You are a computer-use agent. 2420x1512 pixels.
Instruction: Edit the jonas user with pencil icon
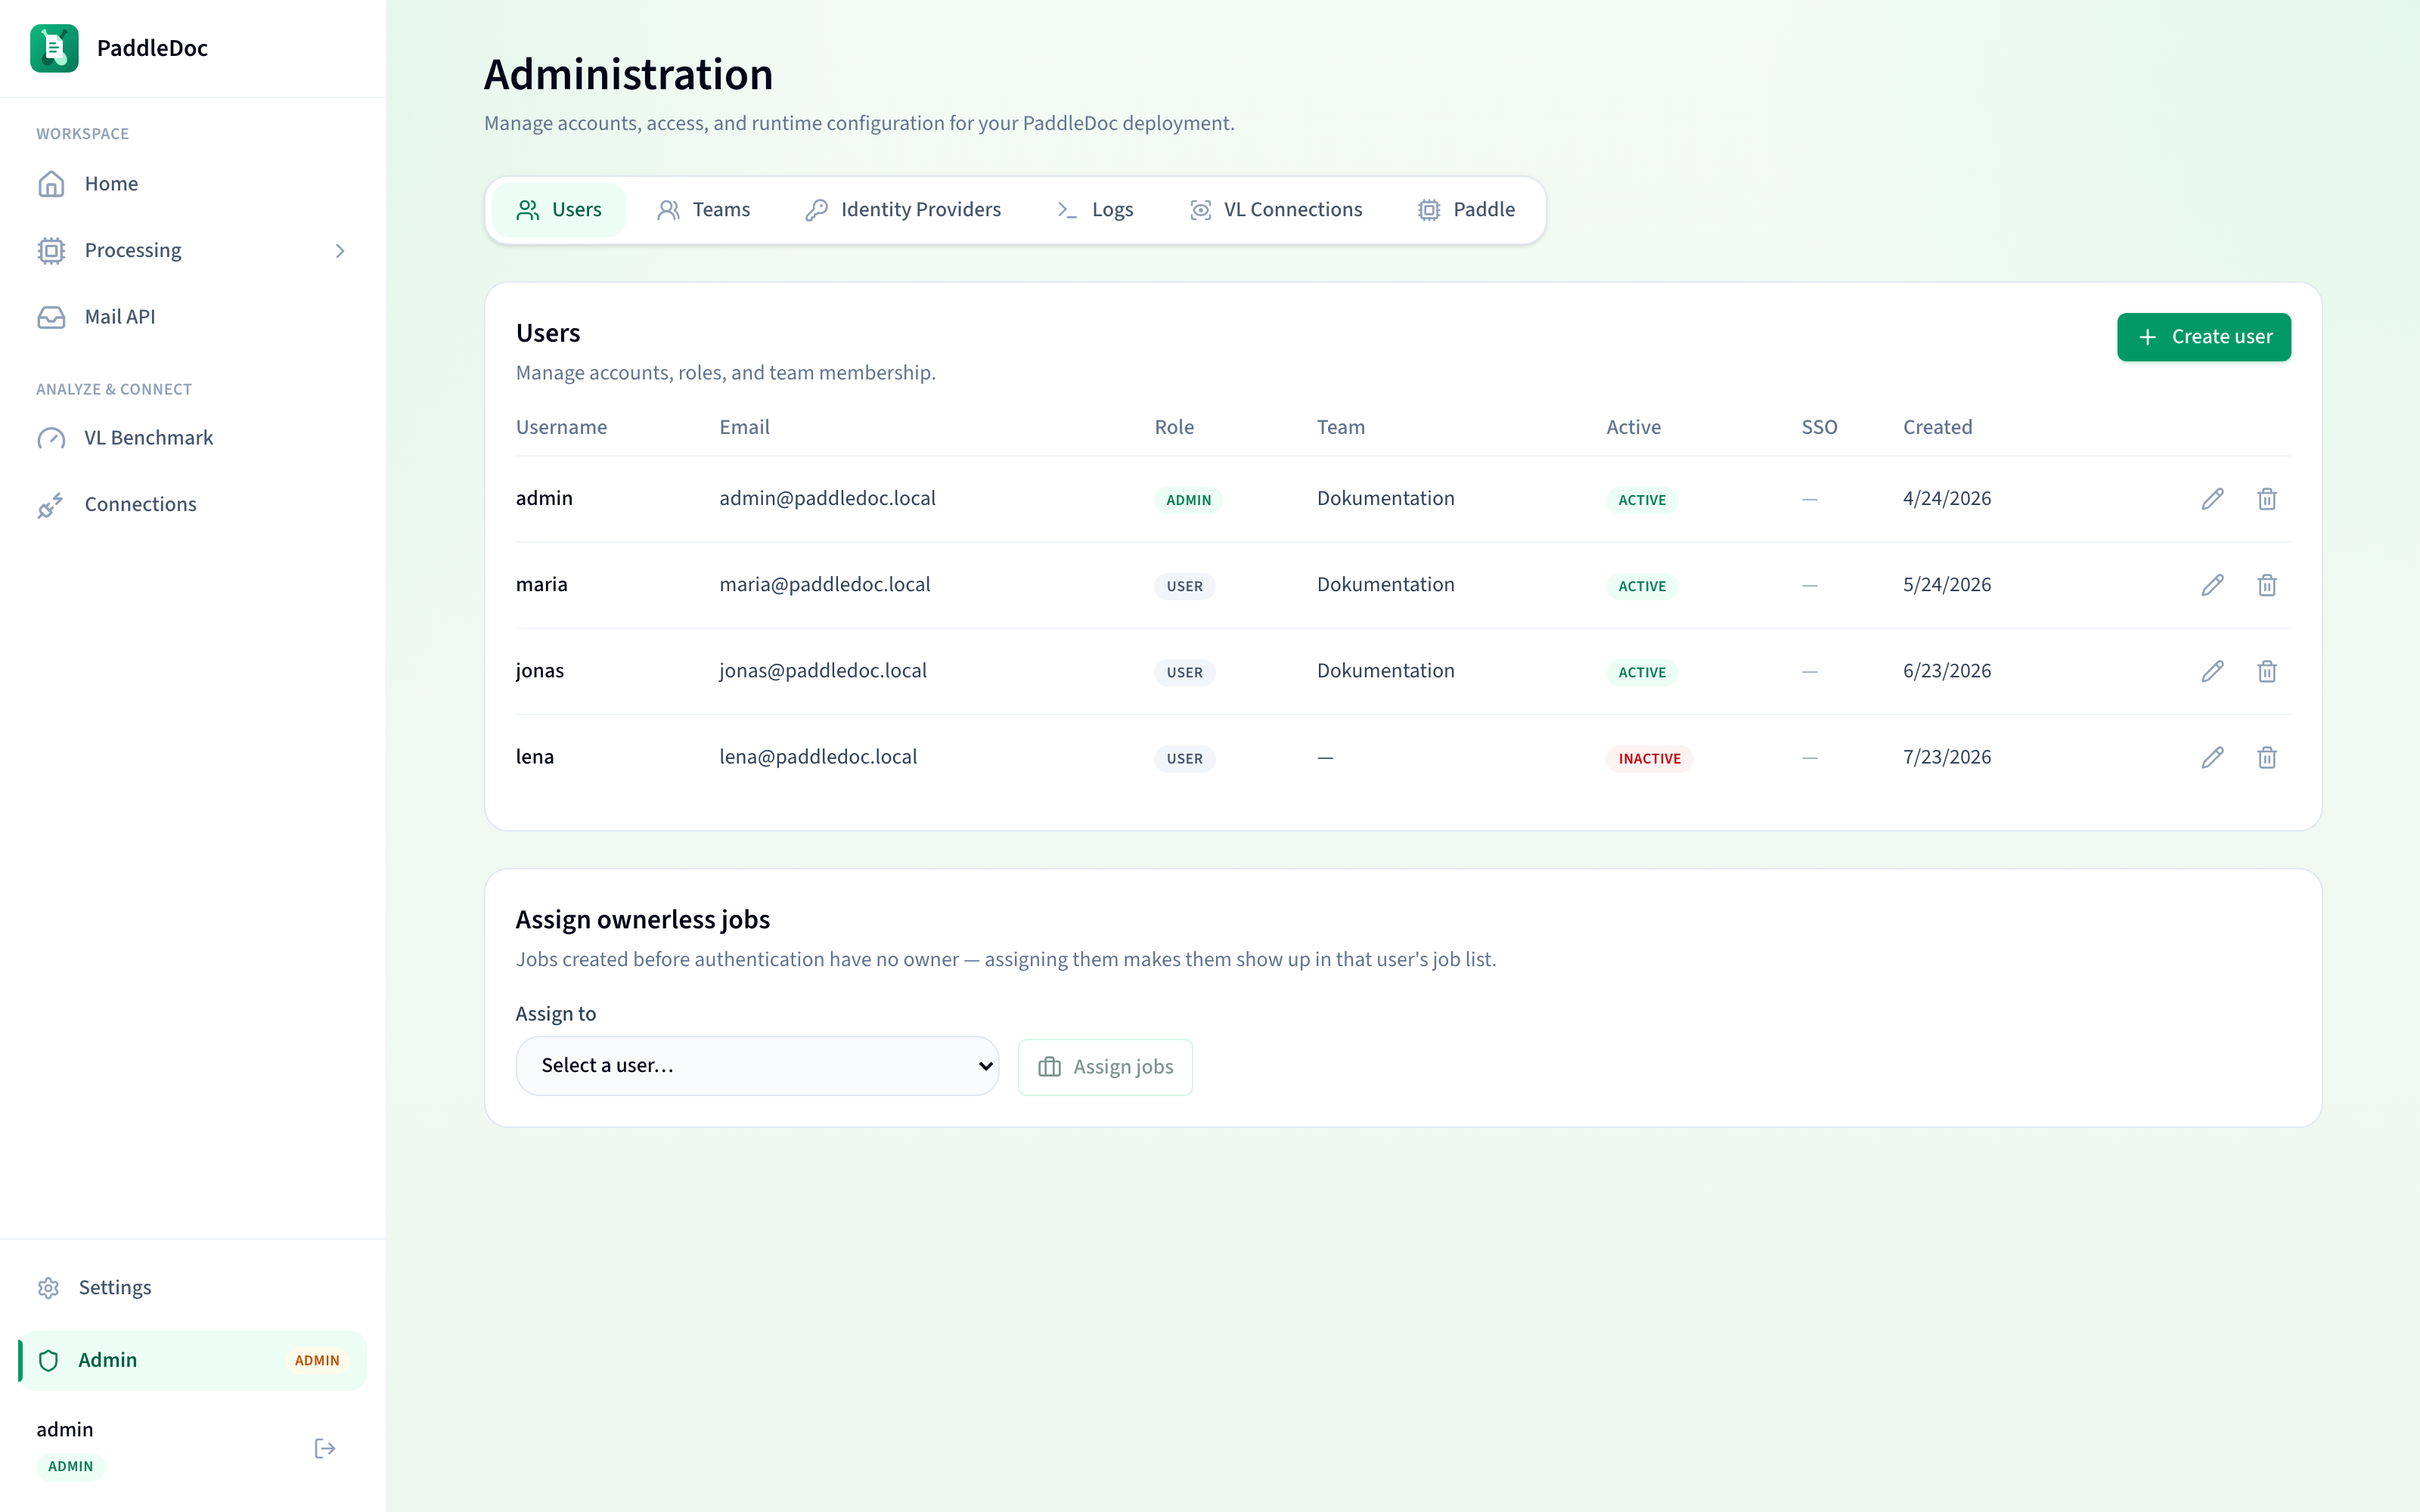[x=2212, y=671]
